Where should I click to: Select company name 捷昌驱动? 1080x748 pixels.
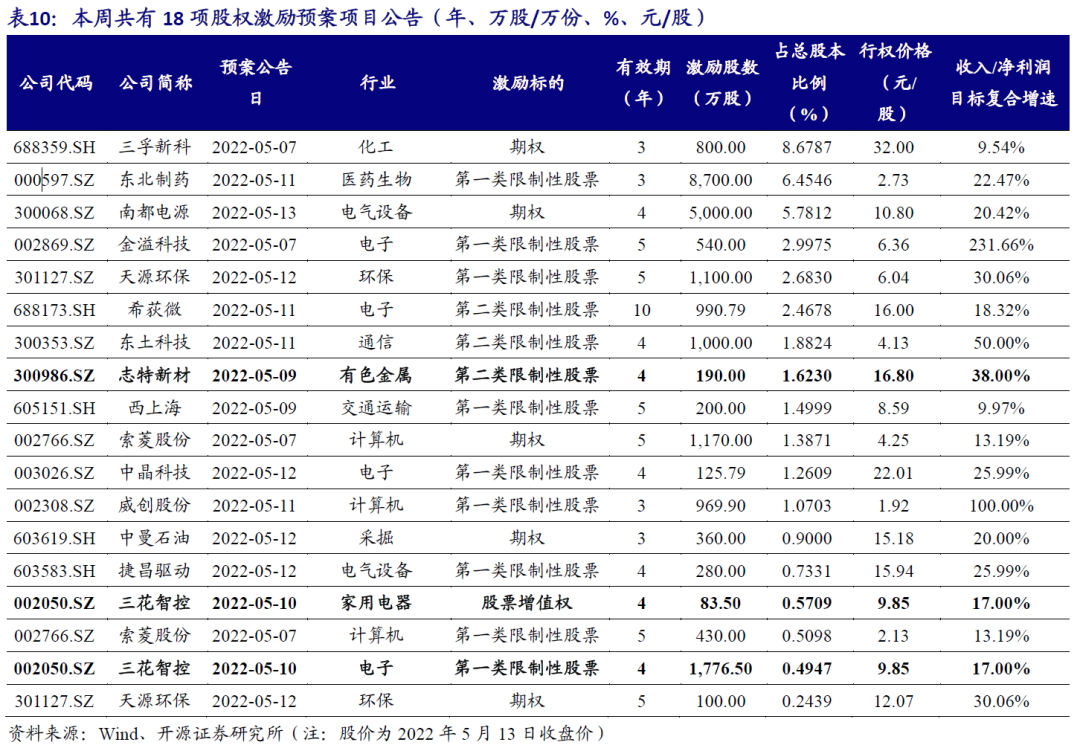(x=155, y=570)
